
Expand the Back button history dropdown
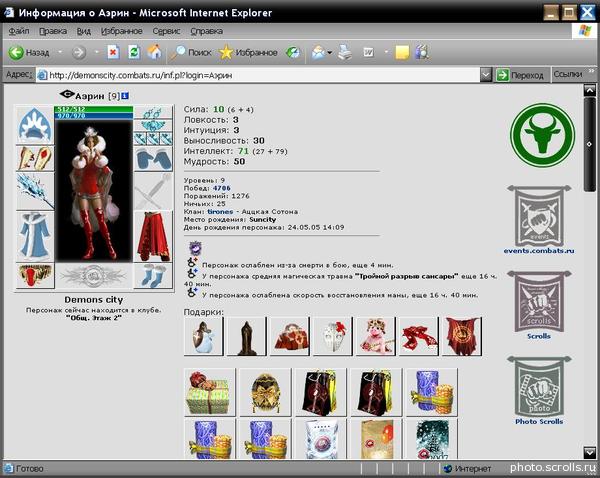click(60, 52)
